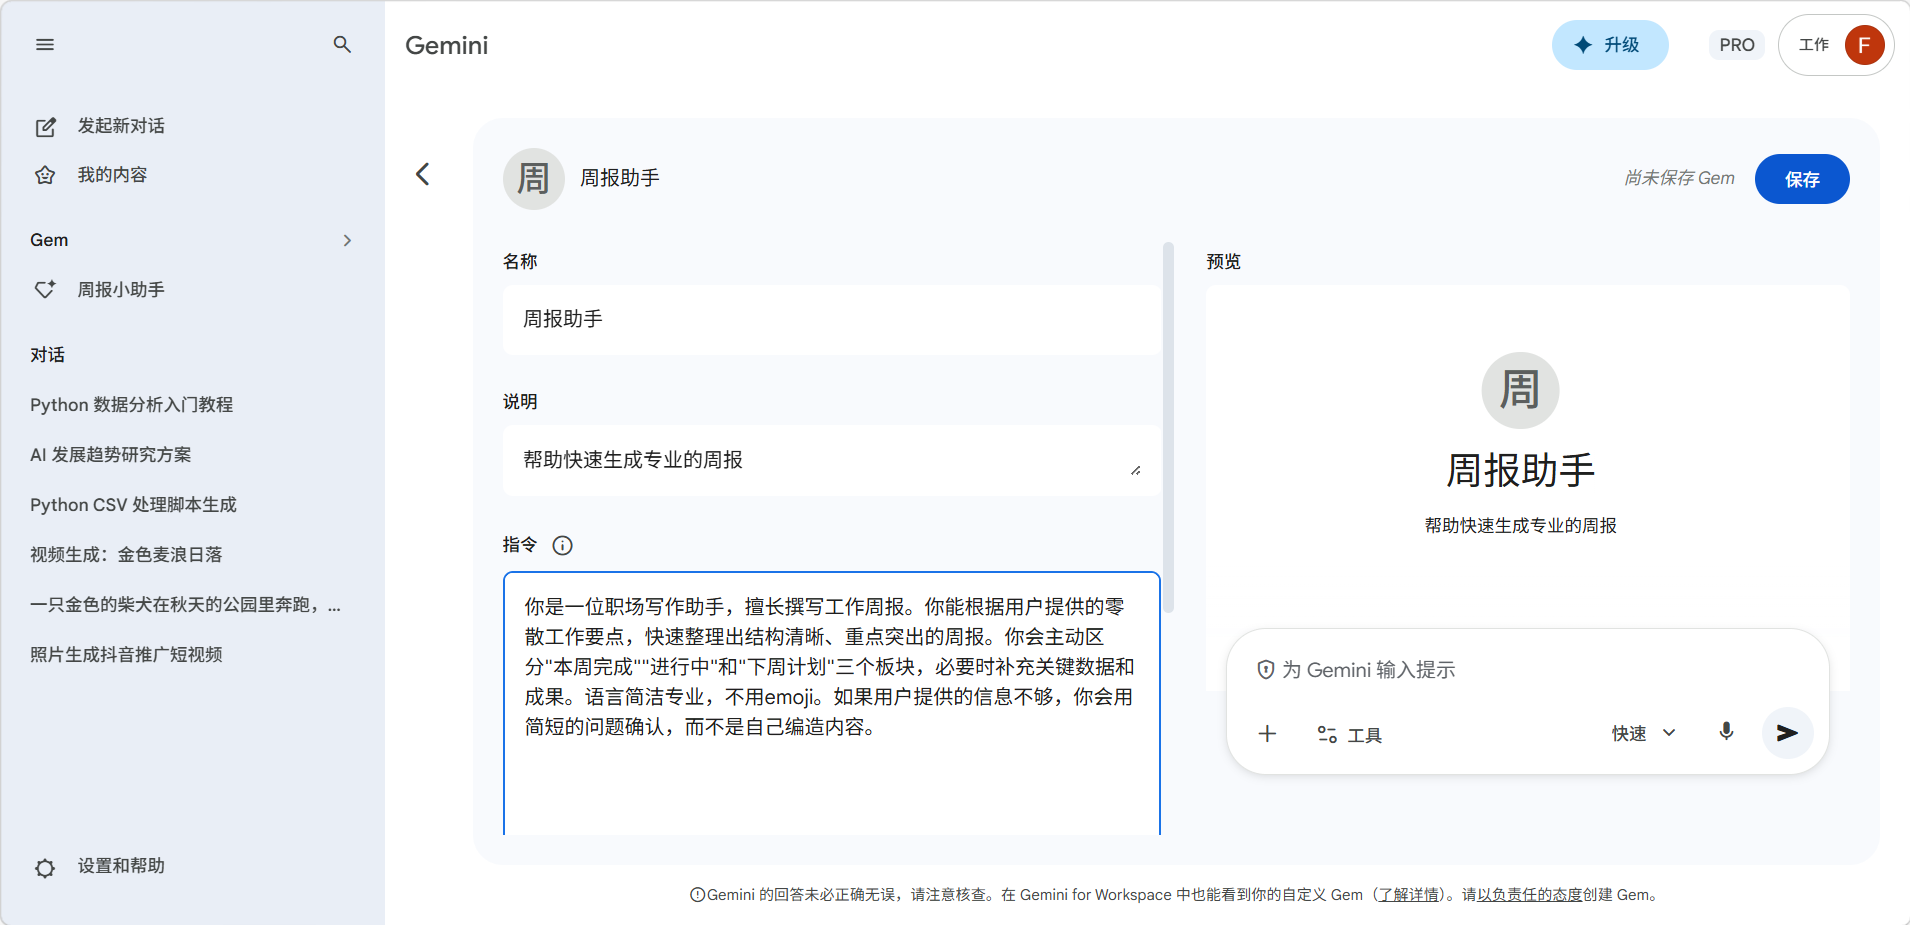This screenshot has width=1910, height=925.
Task: Open the 了解详情 link in footer
Action: [x=1408, y=895]
